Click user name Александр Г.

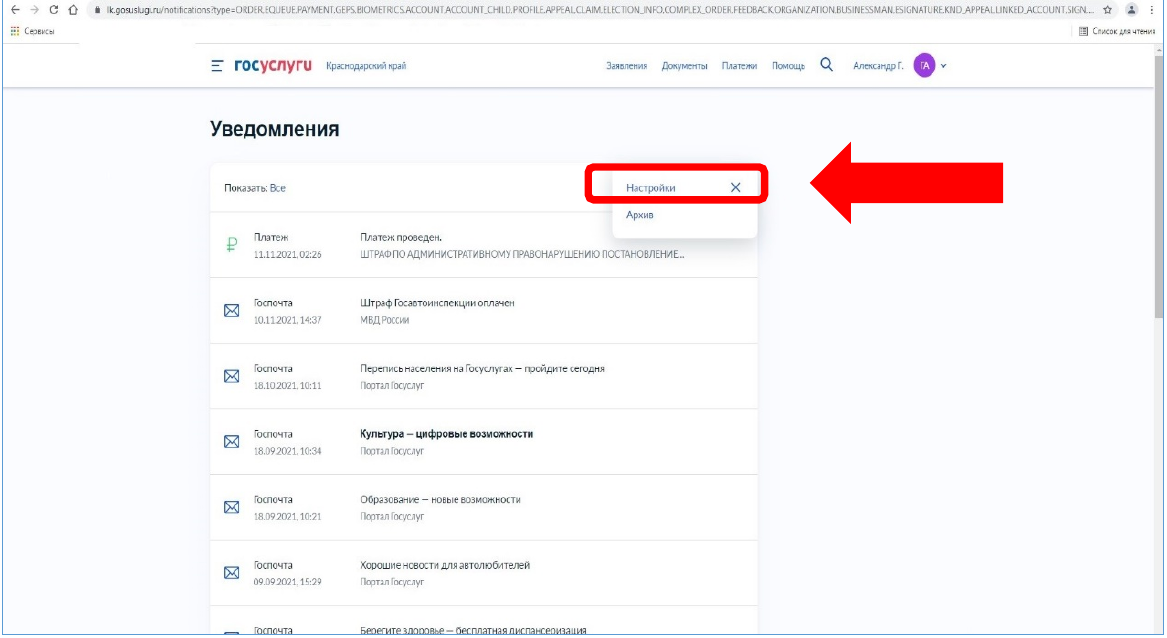pos(877,66)
